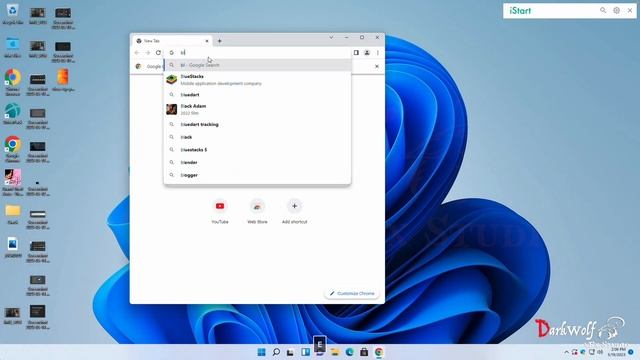Select the teal globe desktop shortcut
This screenshot has width=640, height=360.
[13, 114]
